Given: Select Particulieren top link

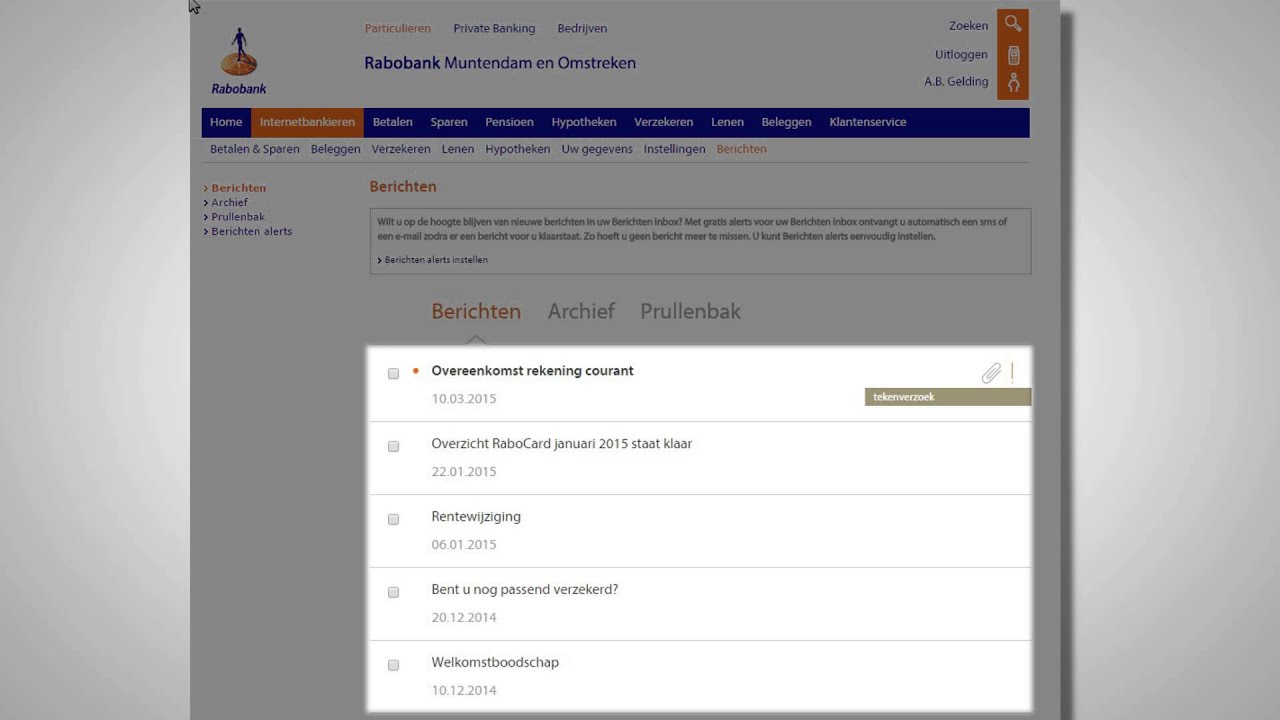Looking at the screenshot, I should tap(398, 28).
